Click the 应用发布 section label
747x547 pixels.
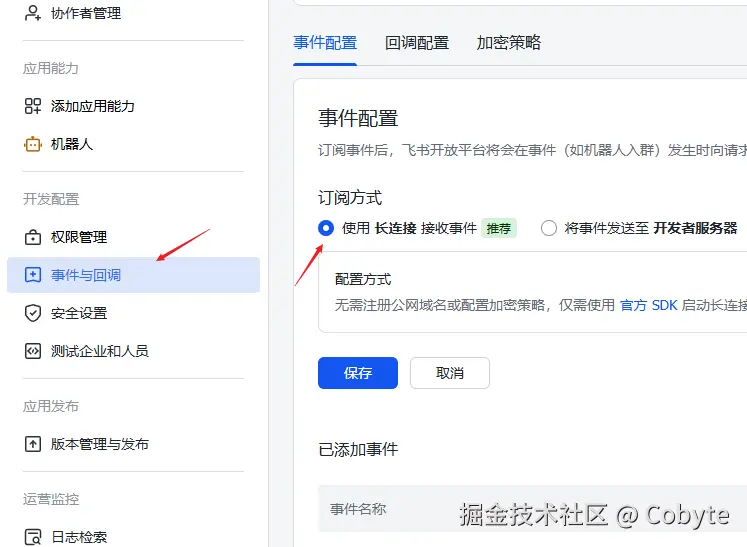51,406
